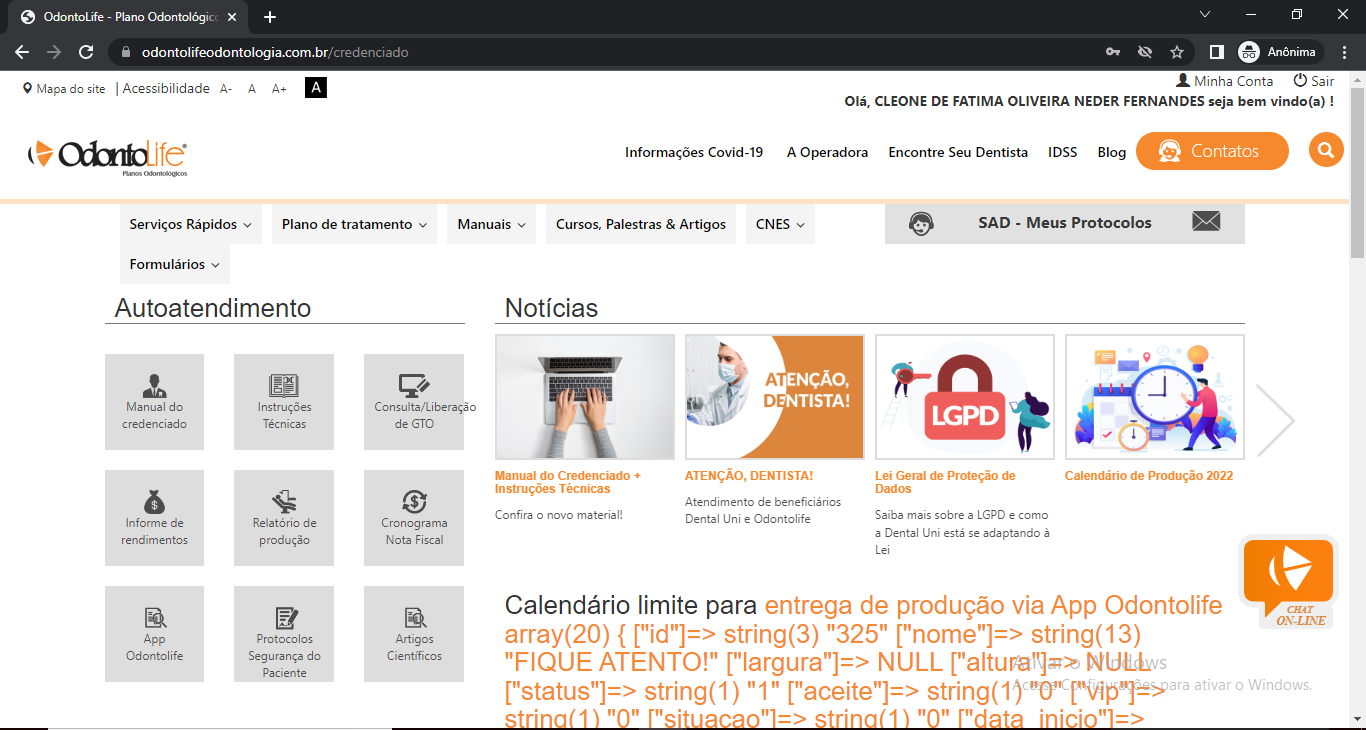Viewport: 1366px width, 730px height.
Task: Open Cronograma Nota Fiscal tile
Action: click(x=414, y=518)
